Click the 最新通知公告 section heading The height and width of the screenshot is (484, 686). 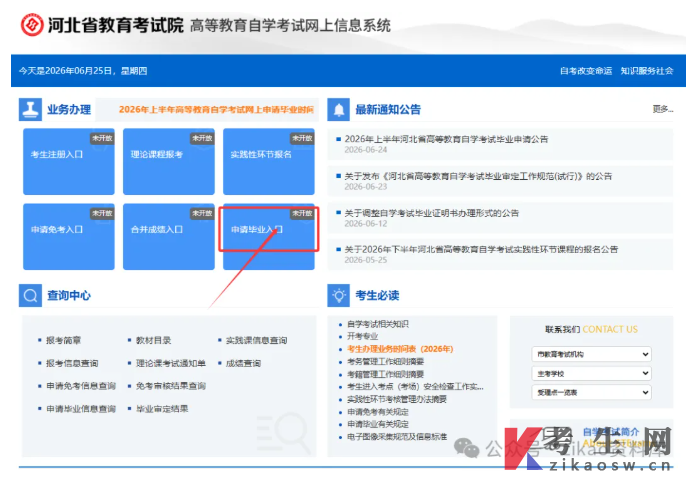click(388, 109)
